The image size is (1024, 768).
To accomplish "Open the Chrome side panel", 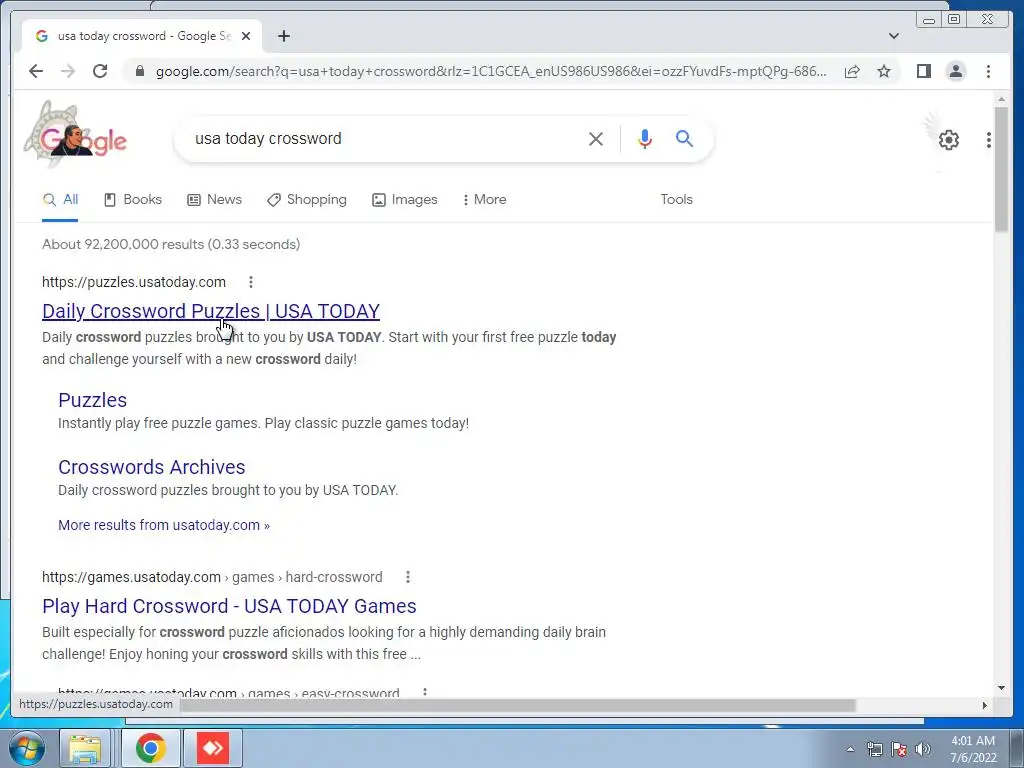I will coord(923,71).
